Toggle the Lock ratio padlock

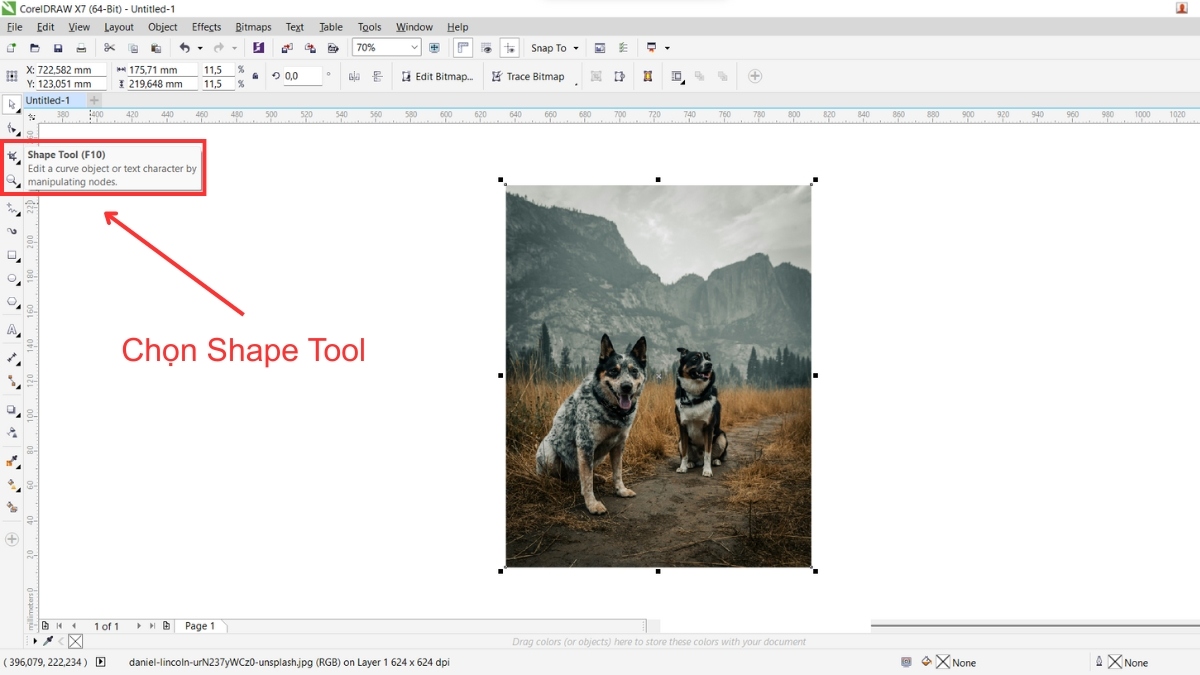255,76
